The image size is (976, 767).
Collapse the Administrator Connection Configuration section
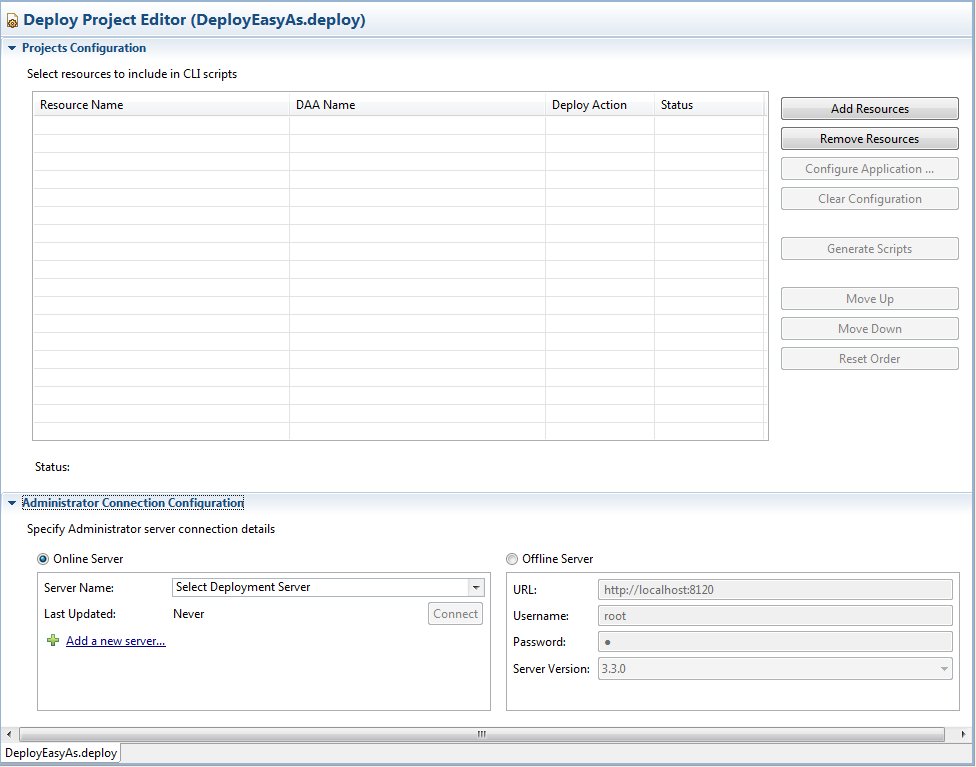[12, 503]
